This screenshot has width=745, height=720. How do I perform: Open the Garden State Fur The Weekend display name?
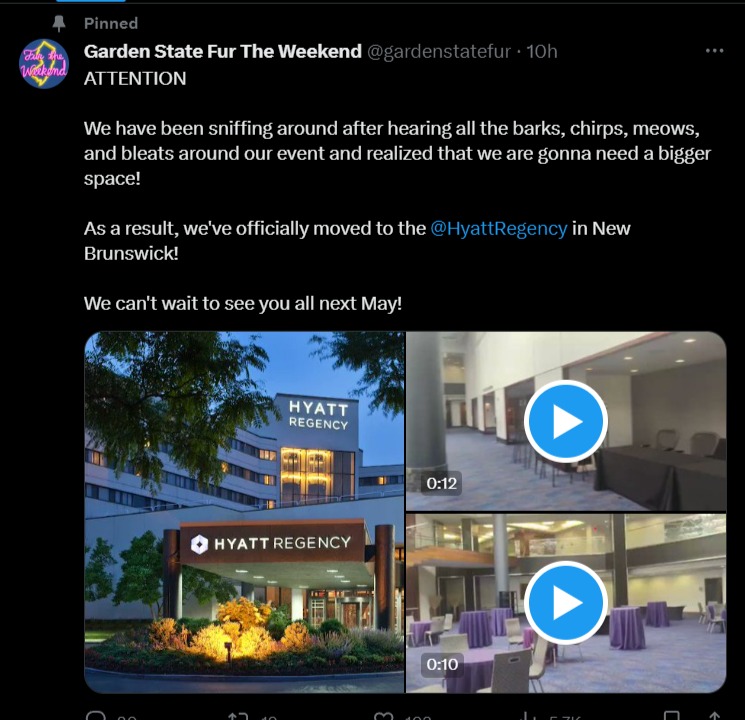222,51
